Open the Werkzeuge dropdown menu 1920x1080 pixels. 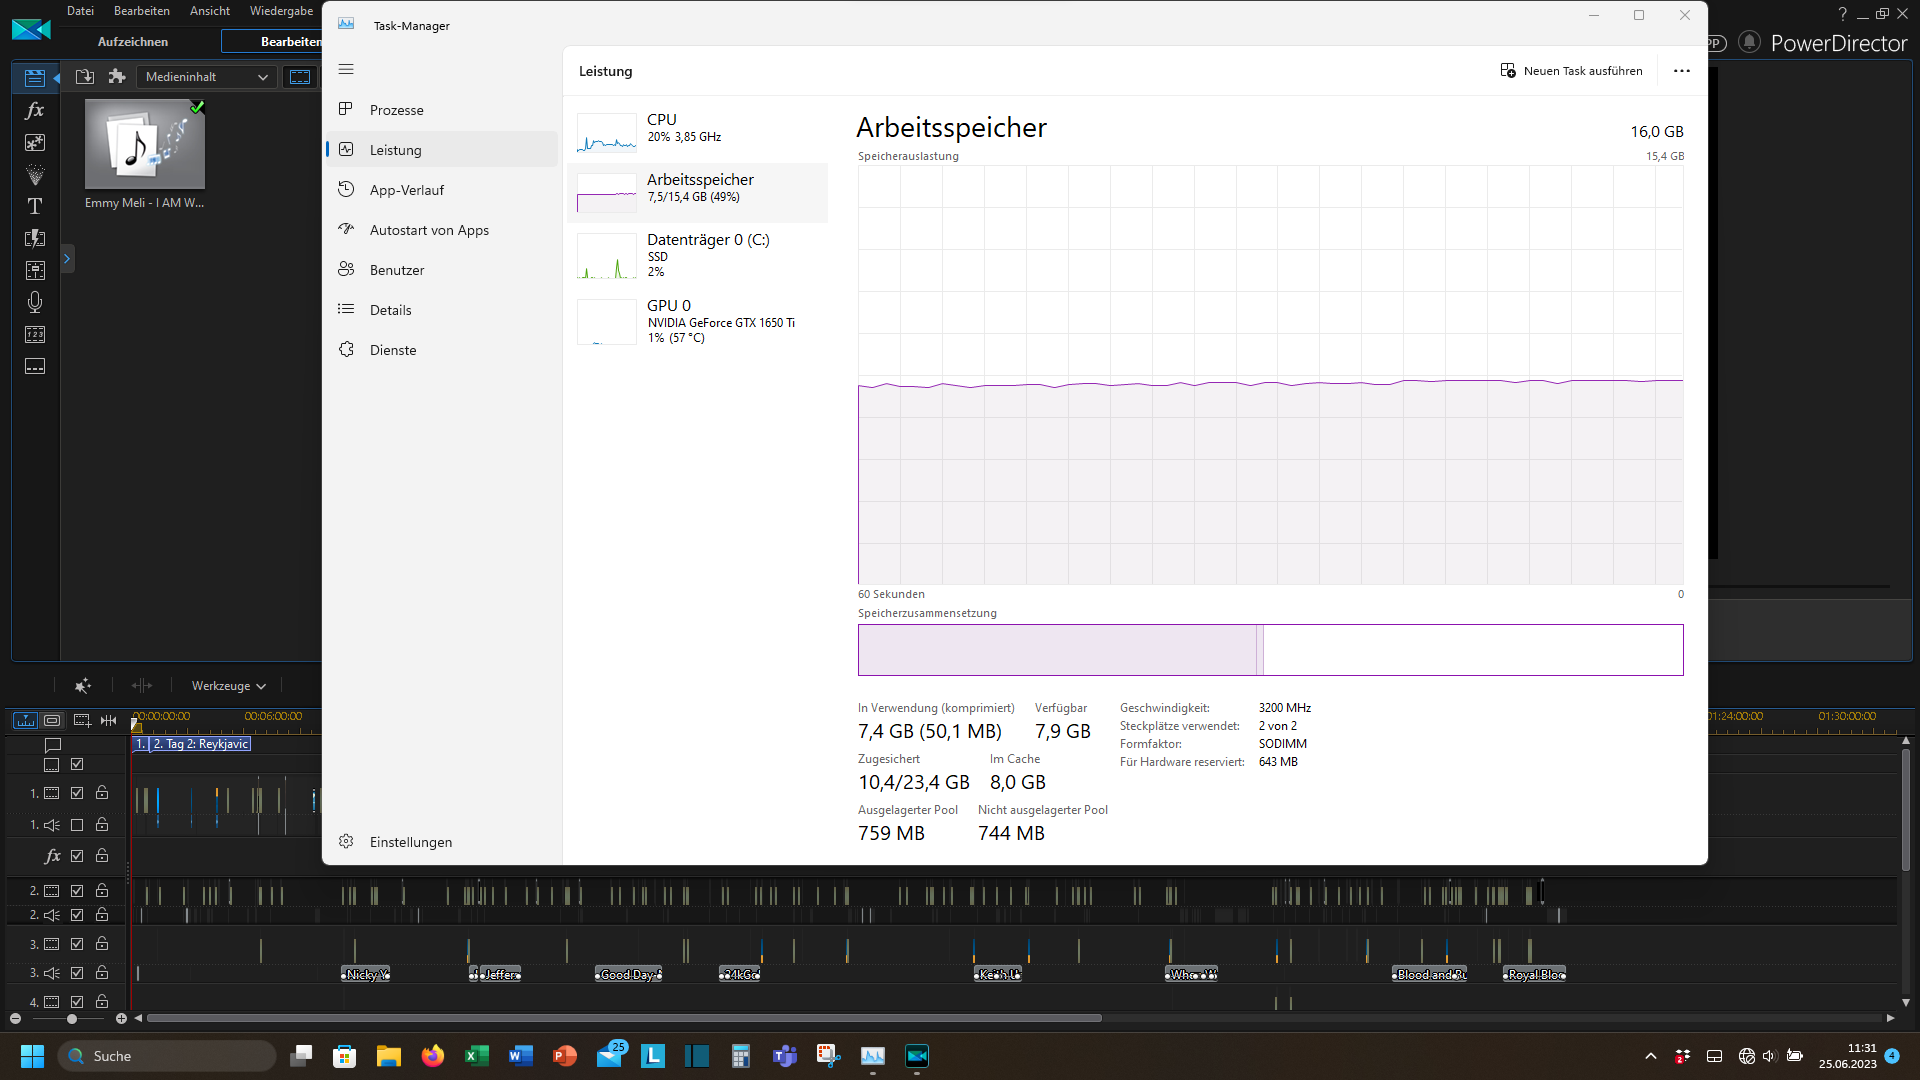tap(228, 686)
